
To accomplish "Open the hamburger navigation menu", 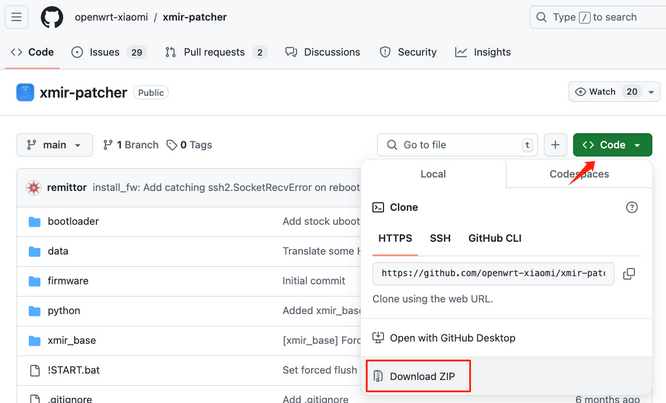I will click(x=17, y=17).
